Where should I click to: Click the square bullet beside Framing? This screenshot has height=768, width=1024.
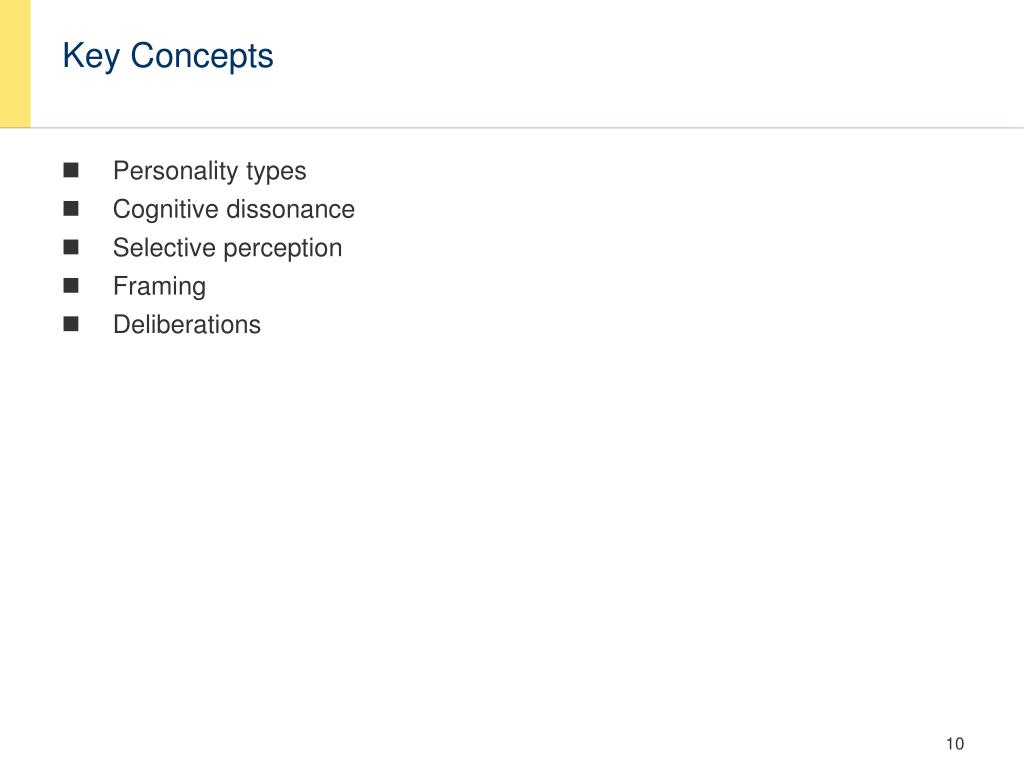(x=71, y=286)
